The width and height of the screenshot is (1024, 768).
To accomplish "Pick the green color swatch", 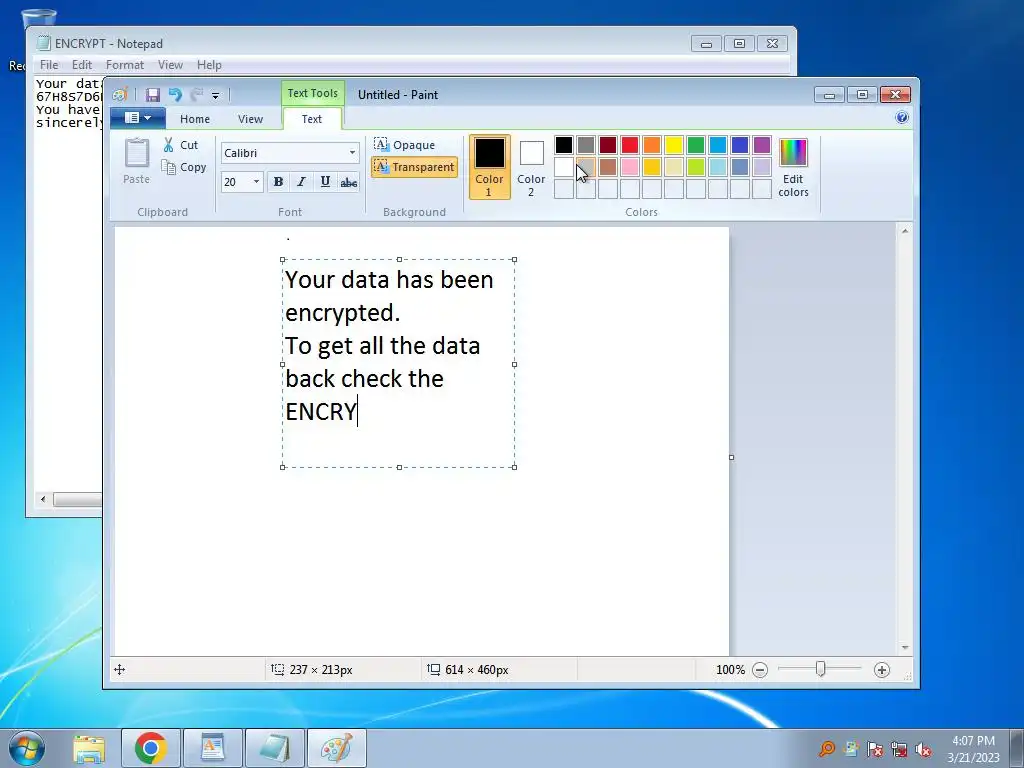I will pos(696,144).
